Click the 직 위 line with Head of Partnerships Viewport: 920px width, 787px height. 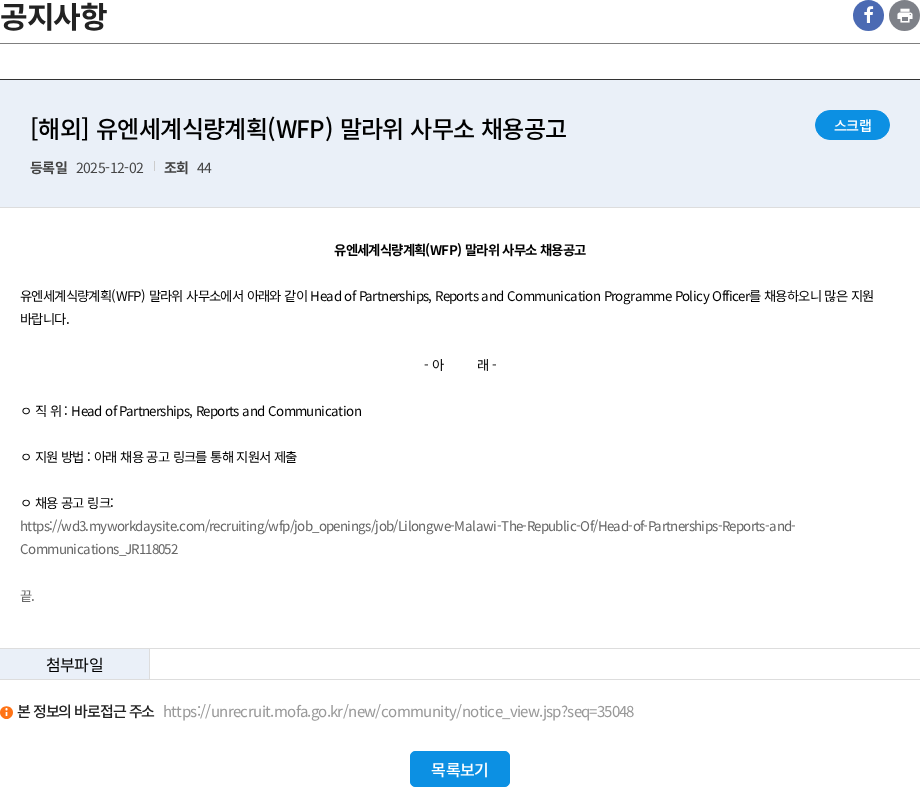tap(191, 411)
